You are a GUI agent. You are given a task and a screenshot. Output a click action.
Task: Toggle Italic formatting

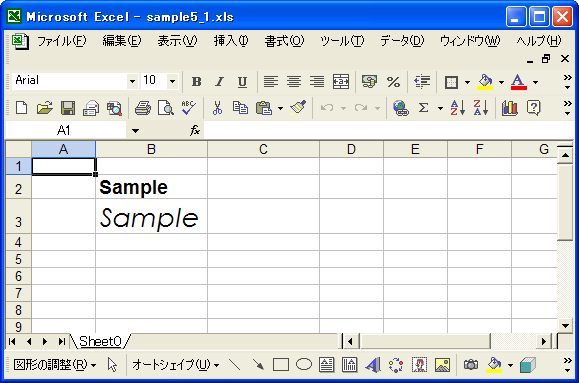pyautogui.click(x=220, y=82)
